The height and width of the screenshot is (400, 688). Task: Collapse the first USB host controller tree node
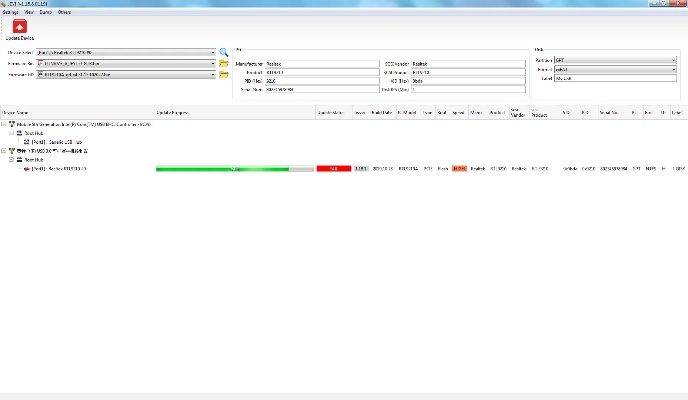[x=4, y=124]
